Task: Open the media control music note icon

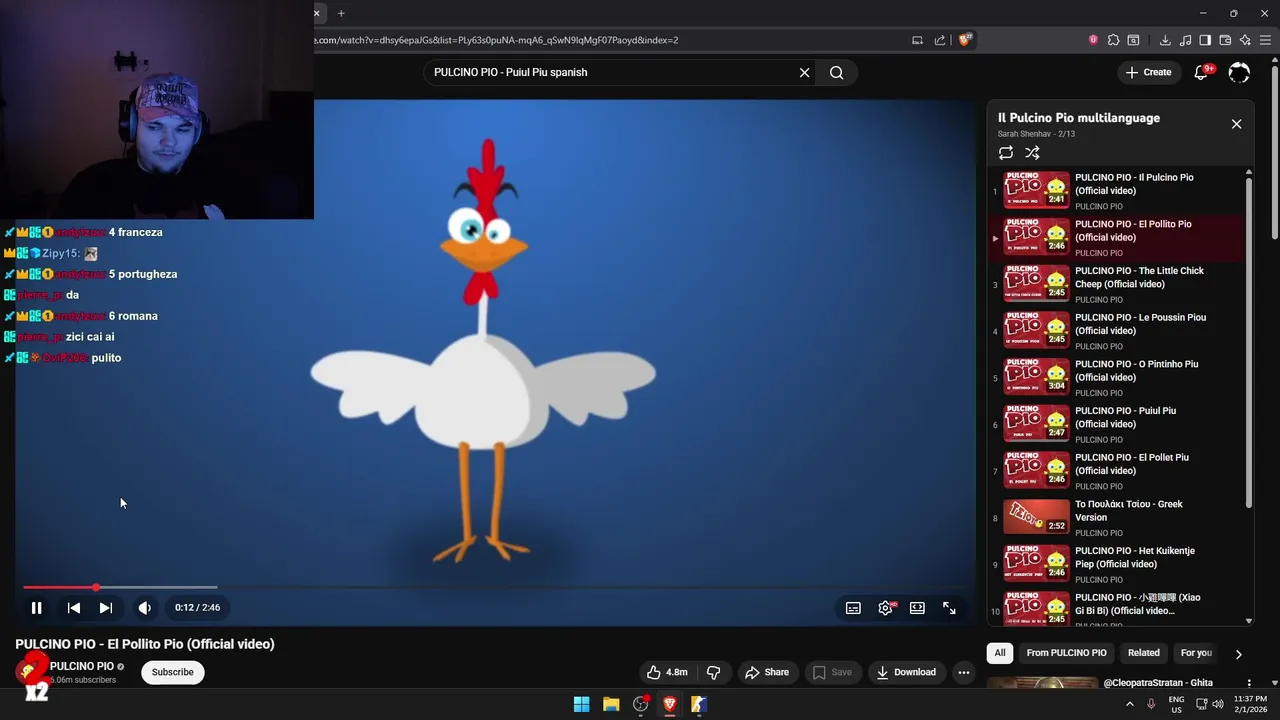Action: (x=1185, y=40)
